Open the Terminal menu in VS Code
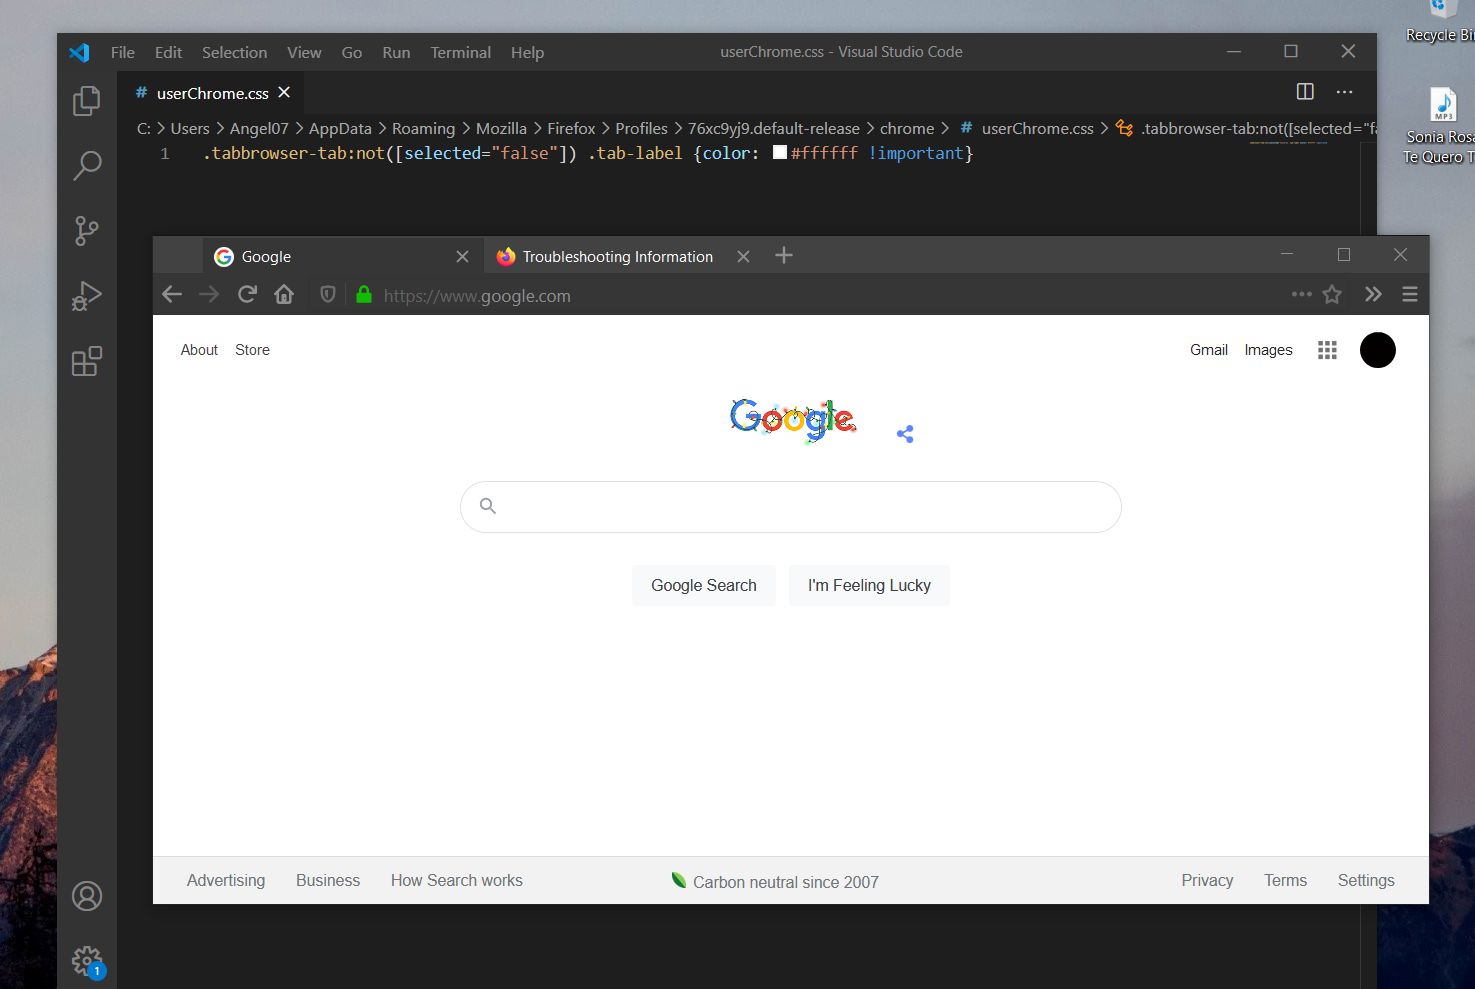1475x989 pixels. 460,52
